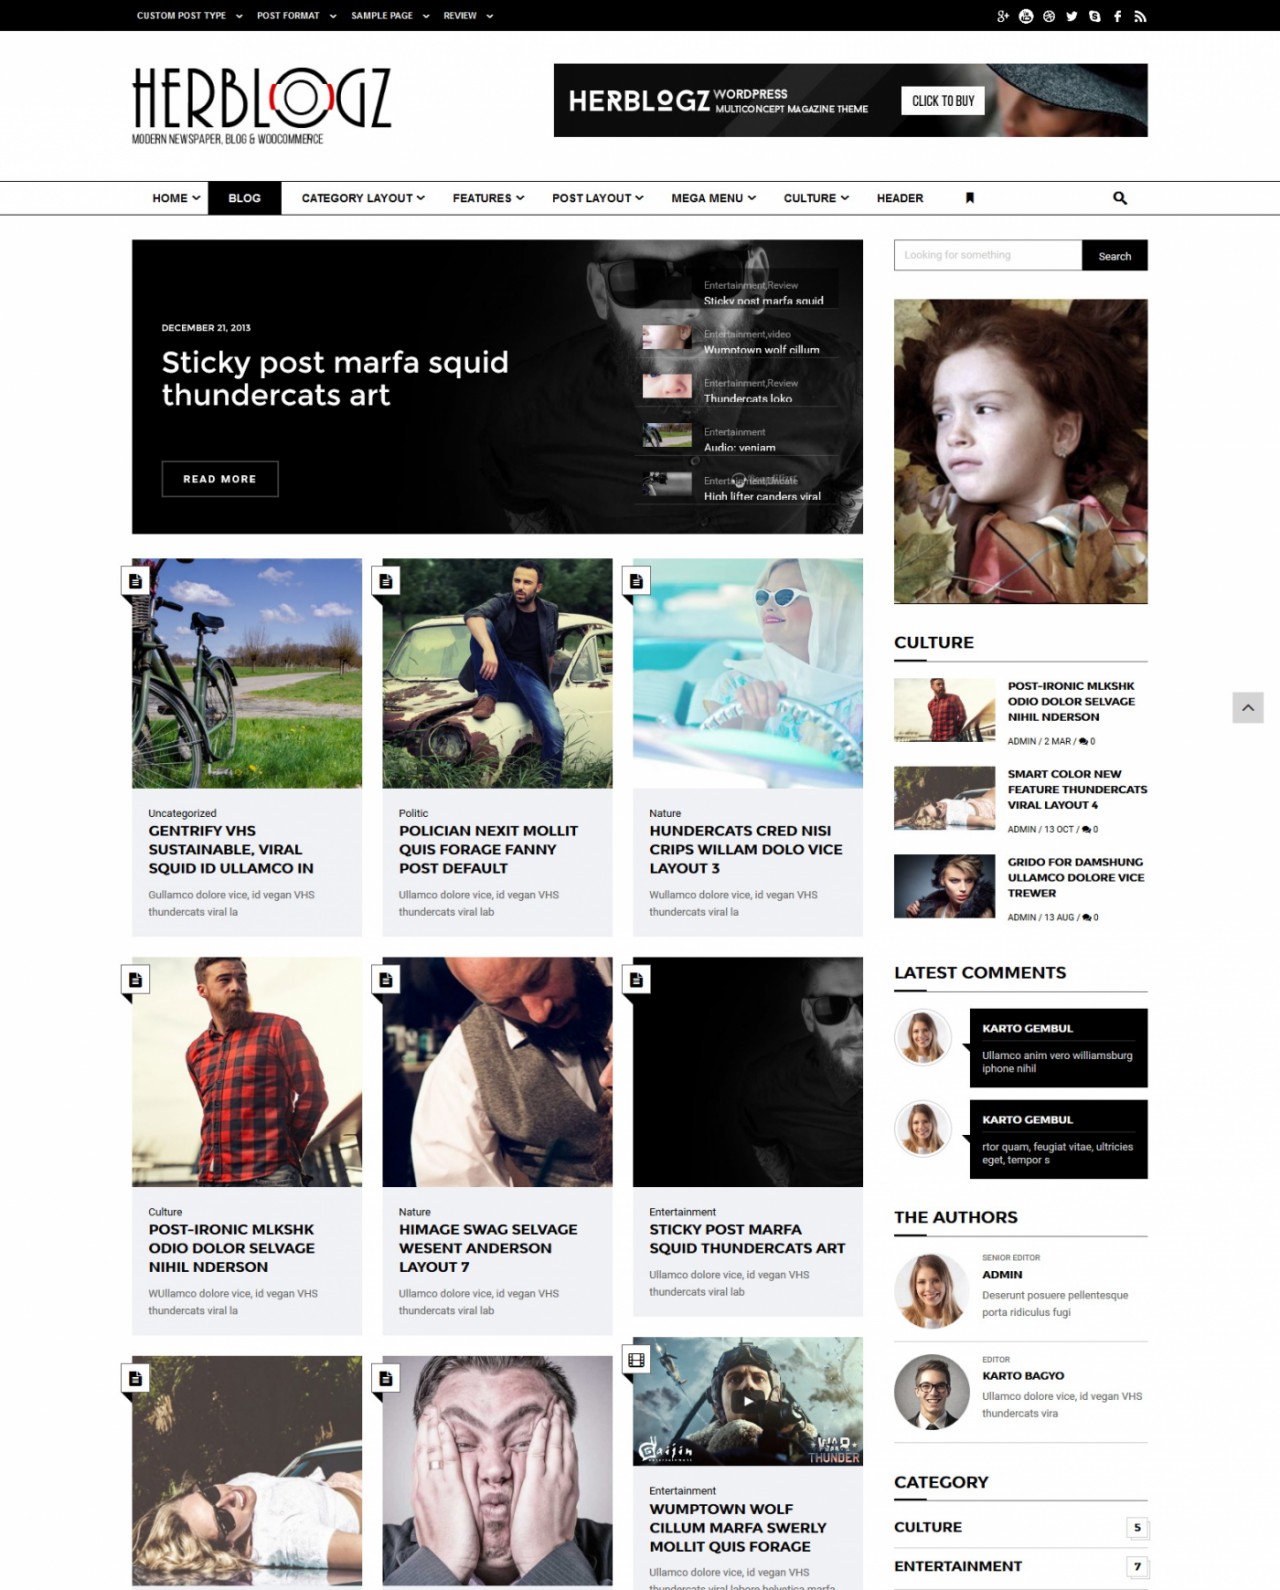1280x1590 pixels.
Task: Open the RSS feed icon
Action: [x=1140, y=16]
